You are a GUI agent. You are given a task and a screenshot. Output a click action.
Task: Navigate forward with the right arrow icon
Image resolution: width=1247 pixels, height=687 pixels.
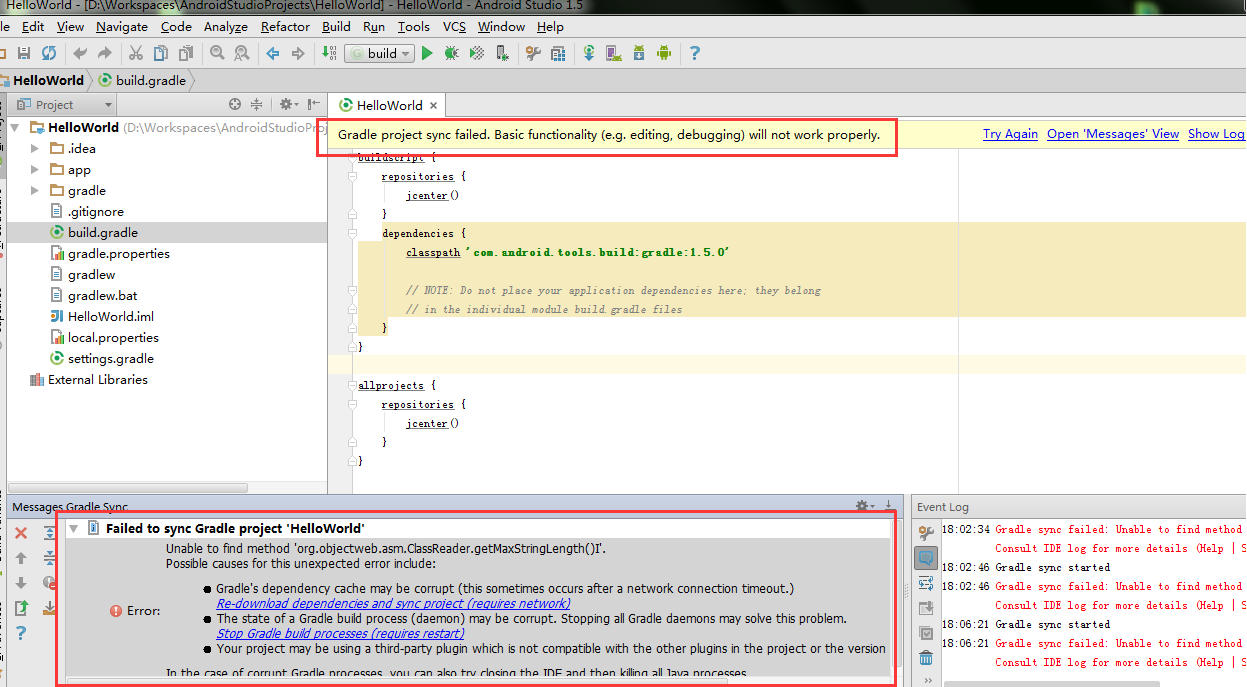click(x=297, y=53)
